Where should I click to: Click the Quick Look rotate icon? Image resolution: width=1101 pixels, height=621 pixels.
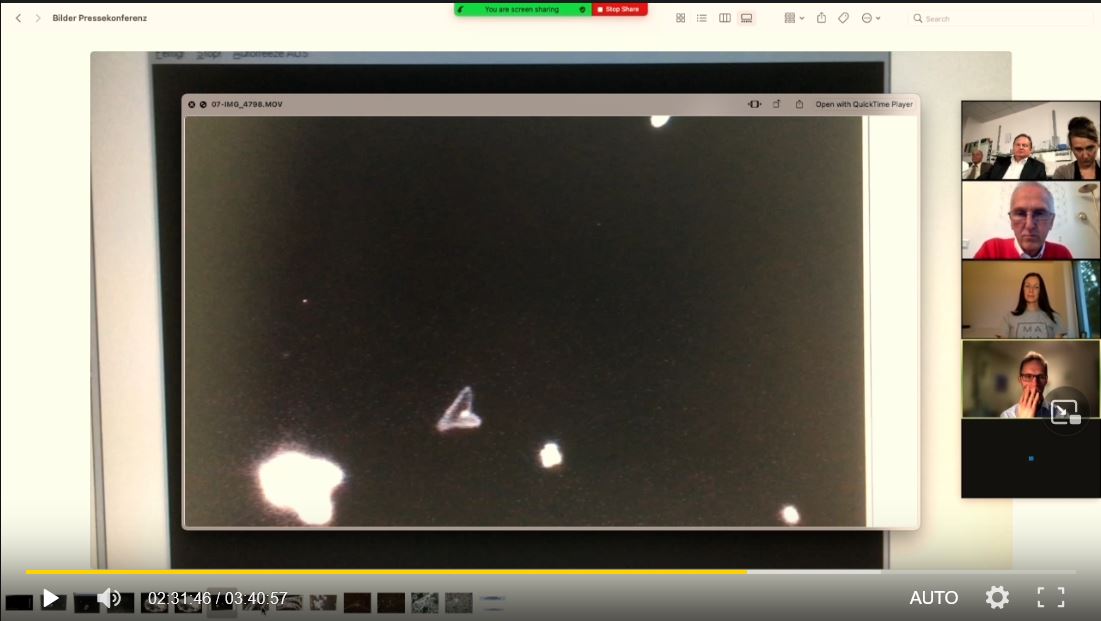777,104
